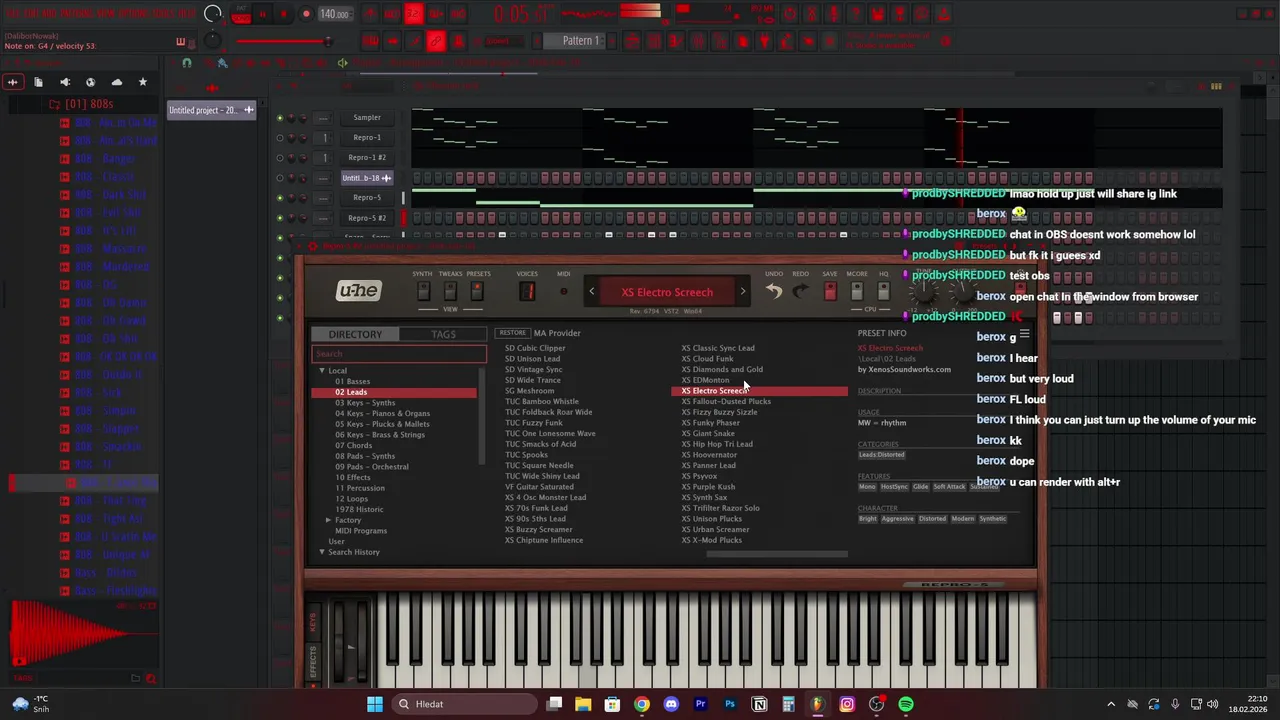Select the SD Cubic Clipper preset
The image size is (1280, 720).
(x=535, y=348)
